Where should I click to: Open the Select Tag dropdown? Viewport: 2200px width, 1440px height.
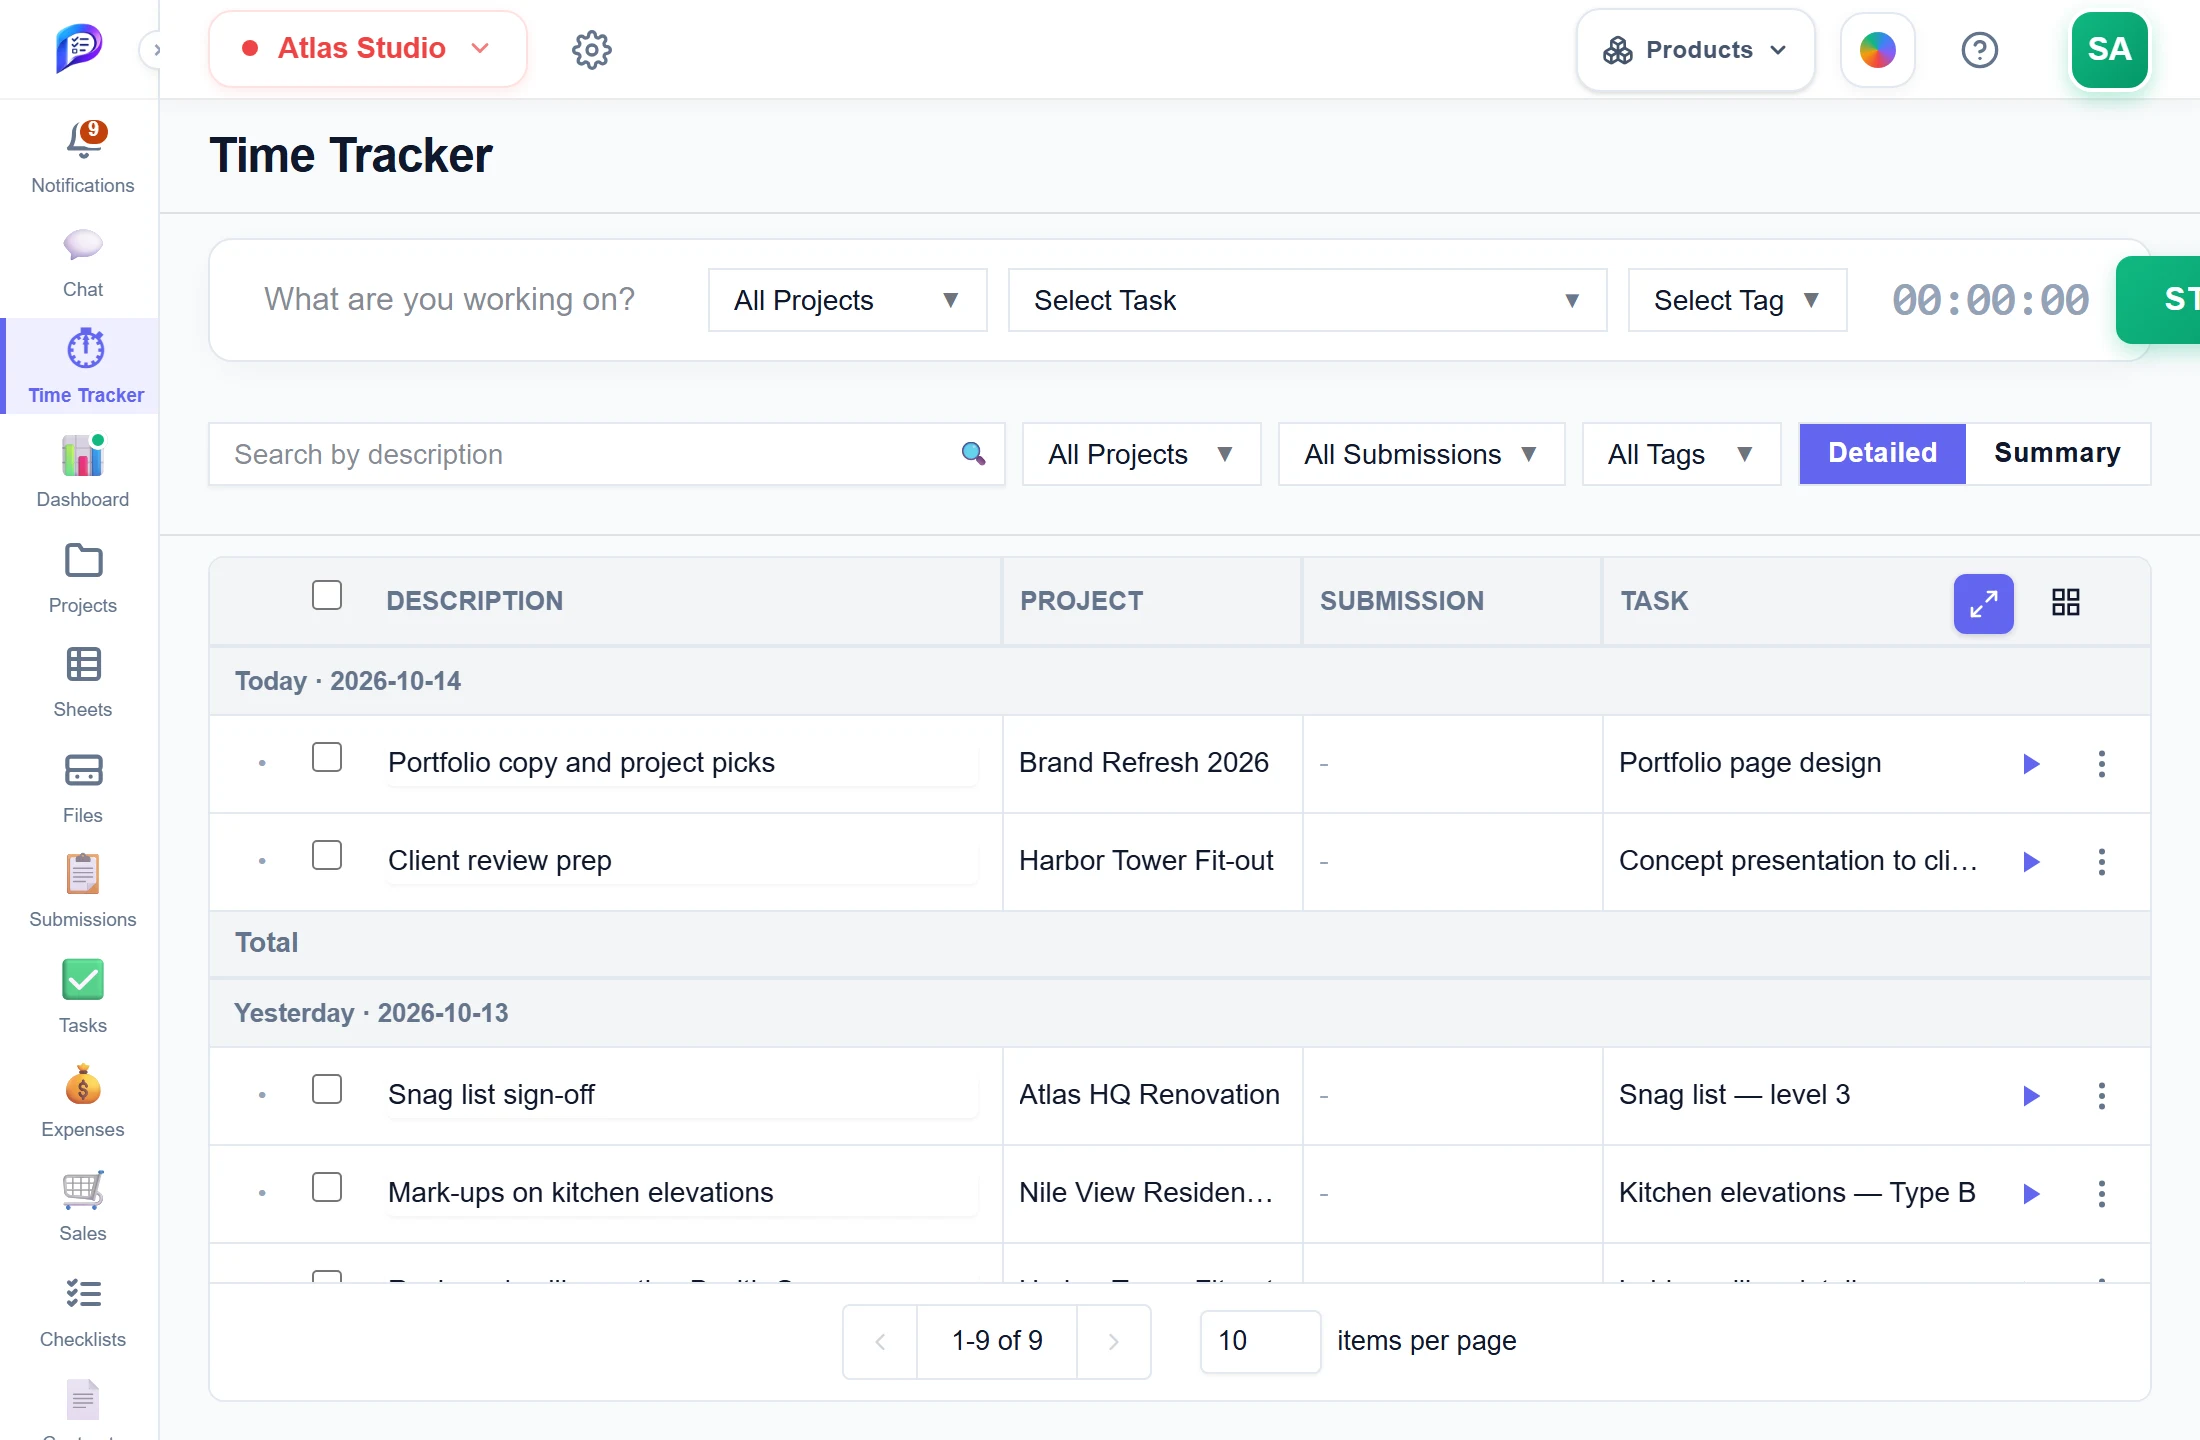(x=1737, y=300)
